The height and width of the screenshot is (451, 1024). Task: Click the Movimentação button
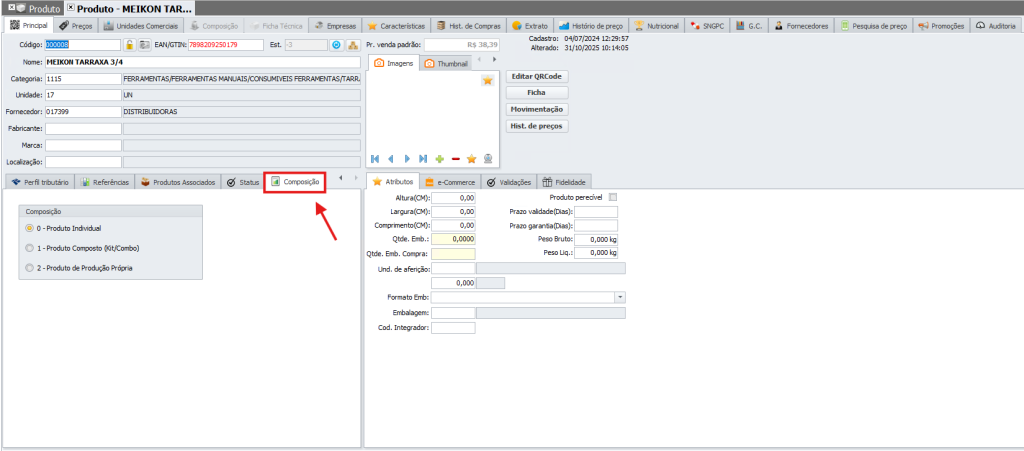(538, 109)
